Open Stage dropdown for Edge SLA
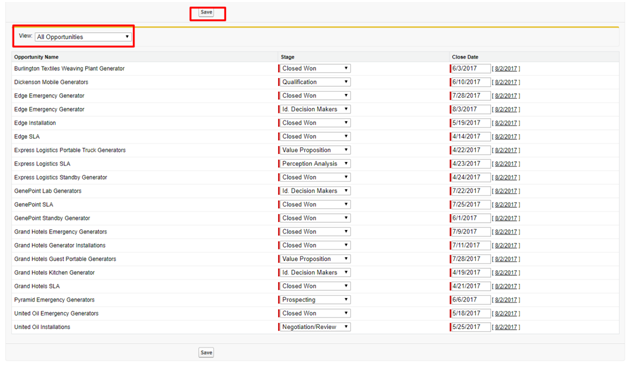 pos(315,137)
